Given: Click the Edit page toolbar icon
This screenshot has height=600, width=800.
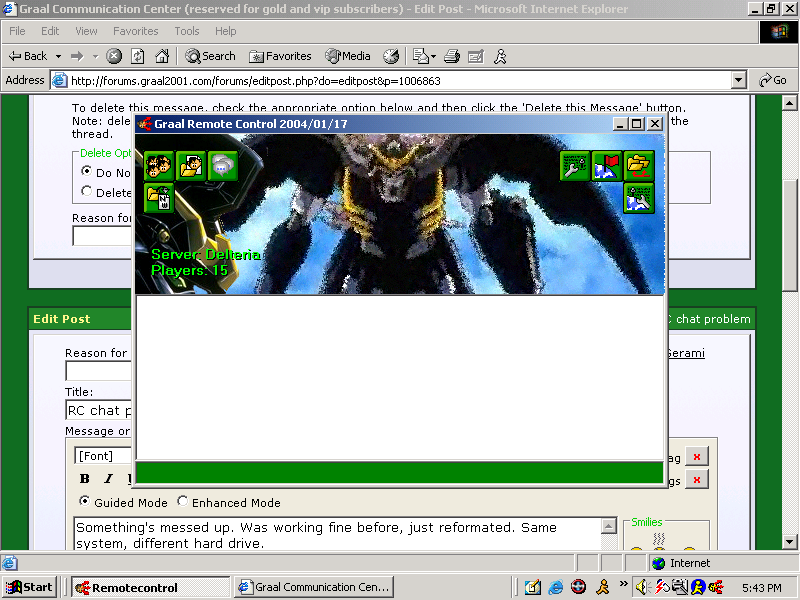Looking at the screenshot, I should point(476,56).
